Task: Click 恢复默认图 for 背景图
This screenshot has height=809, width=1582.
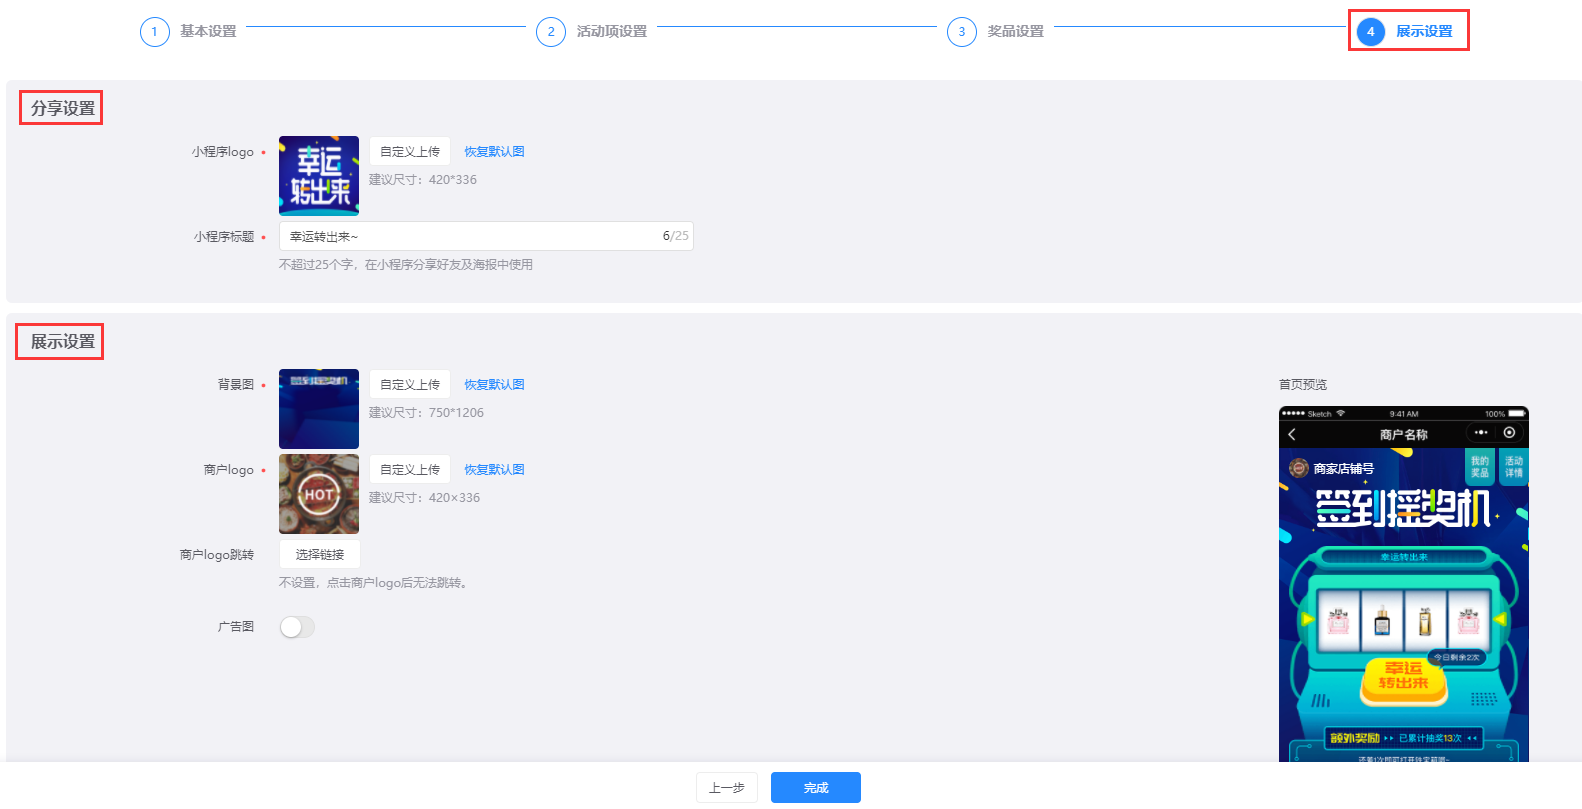Action: 494,385
